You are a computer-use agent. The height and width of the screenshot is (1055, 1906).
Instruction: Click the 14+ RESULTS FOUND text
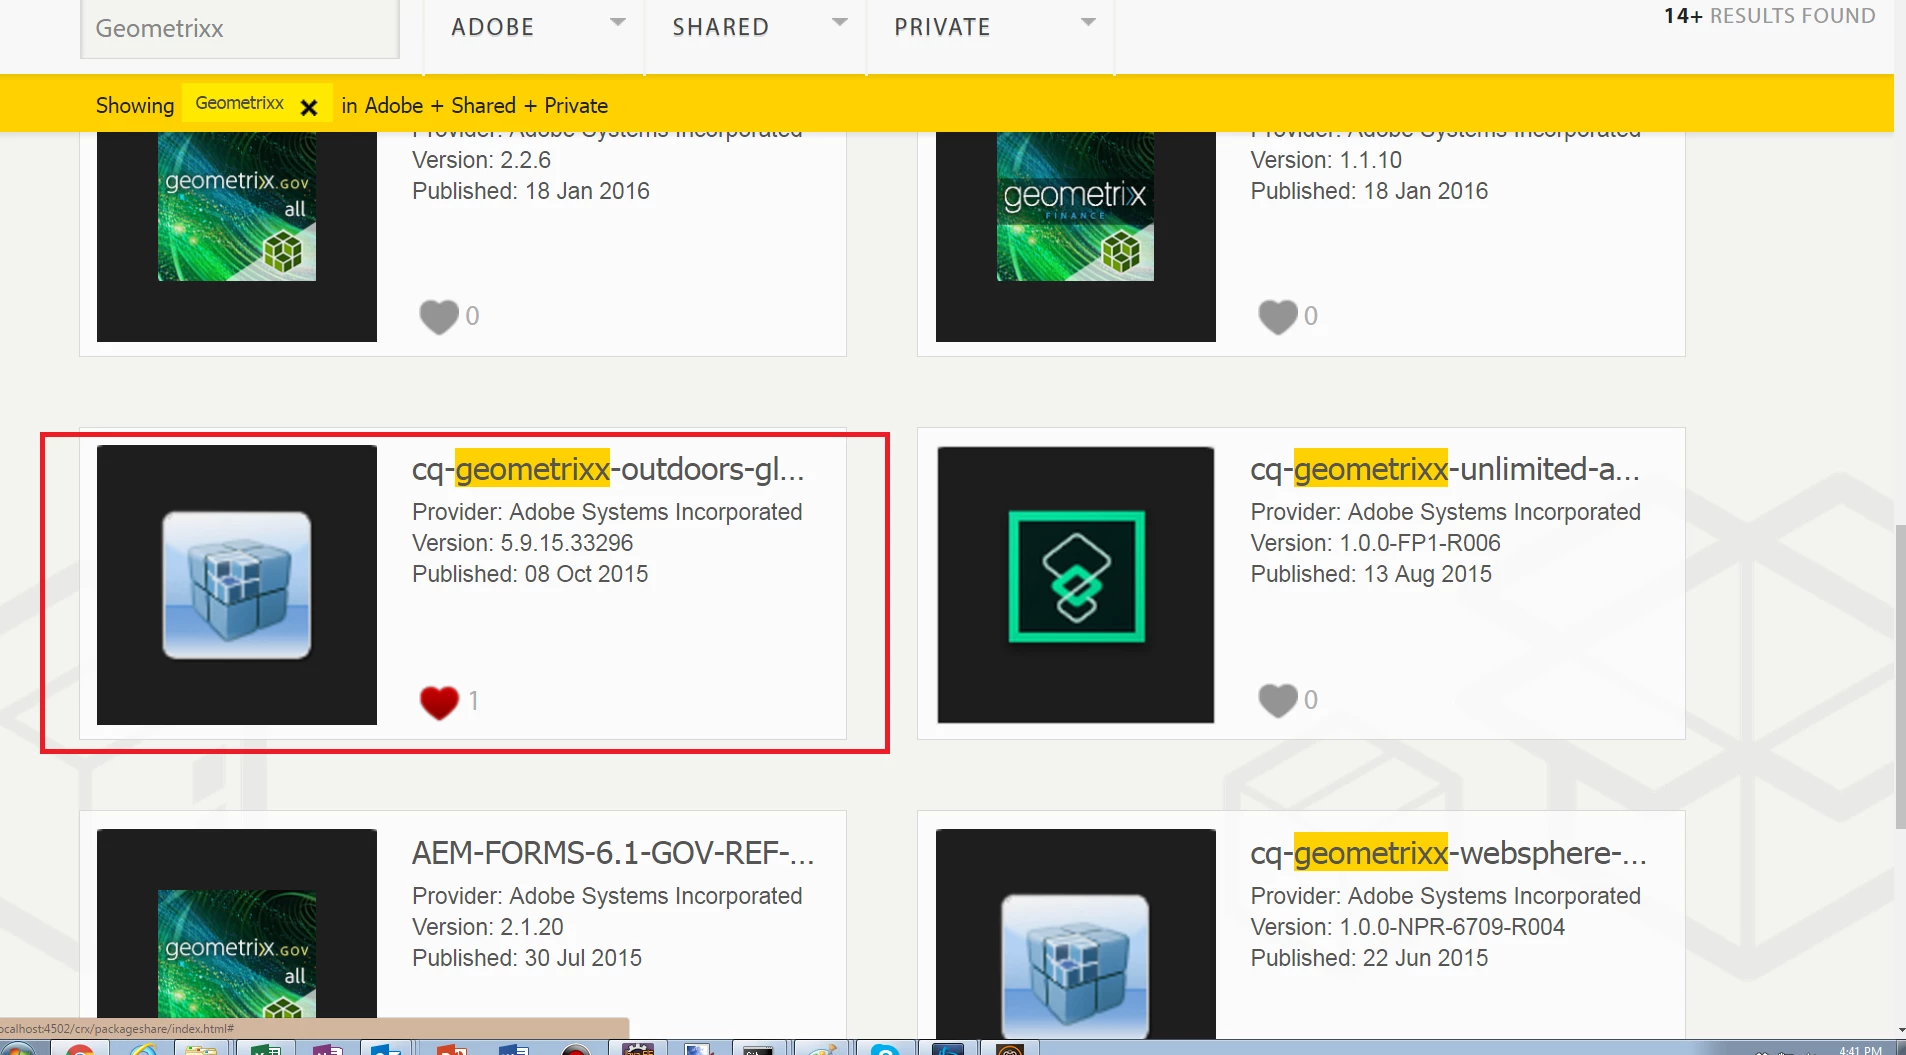coord(1769,16)
